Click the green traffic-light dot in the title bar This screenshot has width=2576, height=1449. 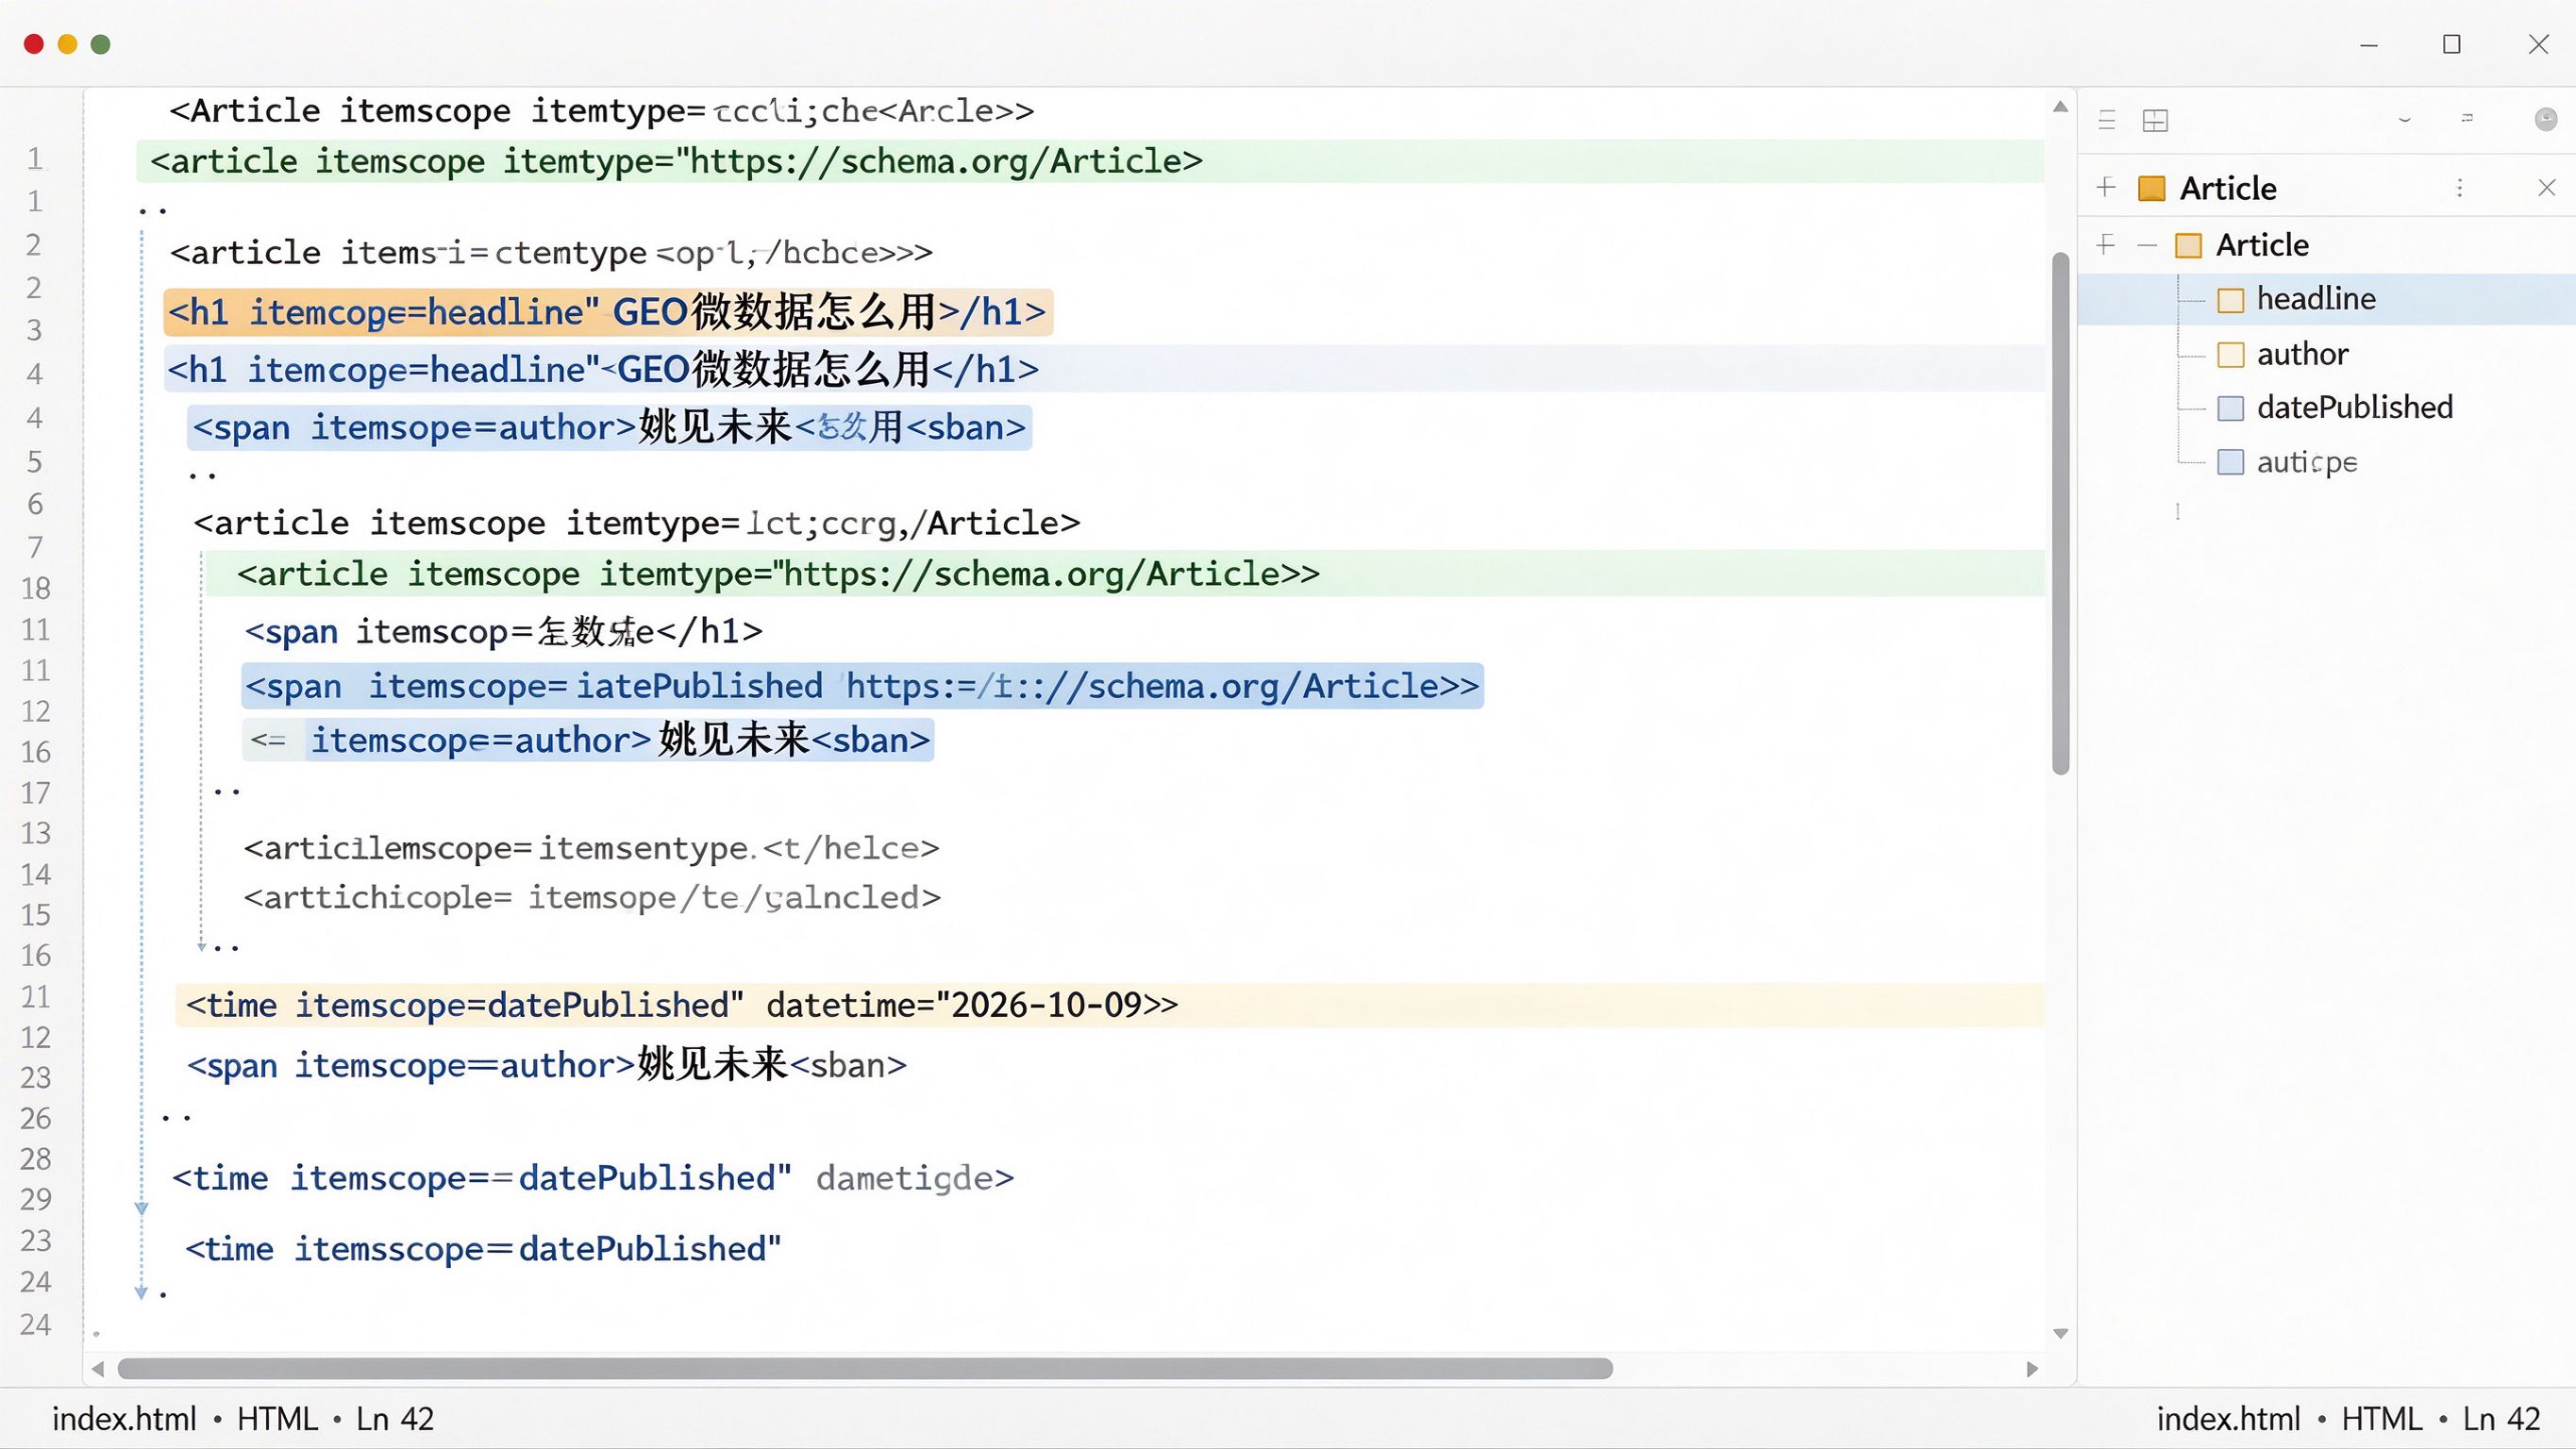click(101, 44)
